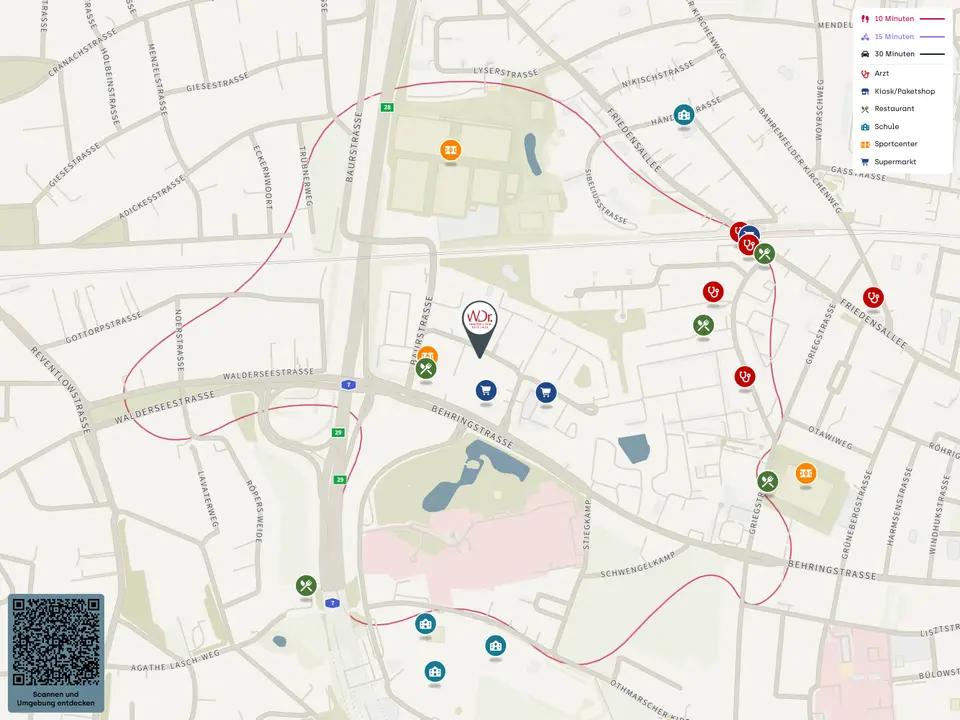Click the 'HOLBEINSTRASSE' street label

click(x=110, y=86)
